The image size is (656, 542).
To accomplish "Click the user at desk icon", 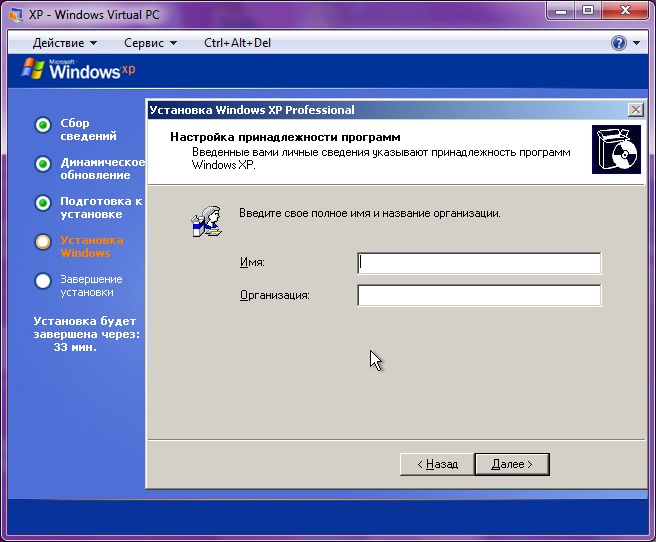I will click(207, 222).
